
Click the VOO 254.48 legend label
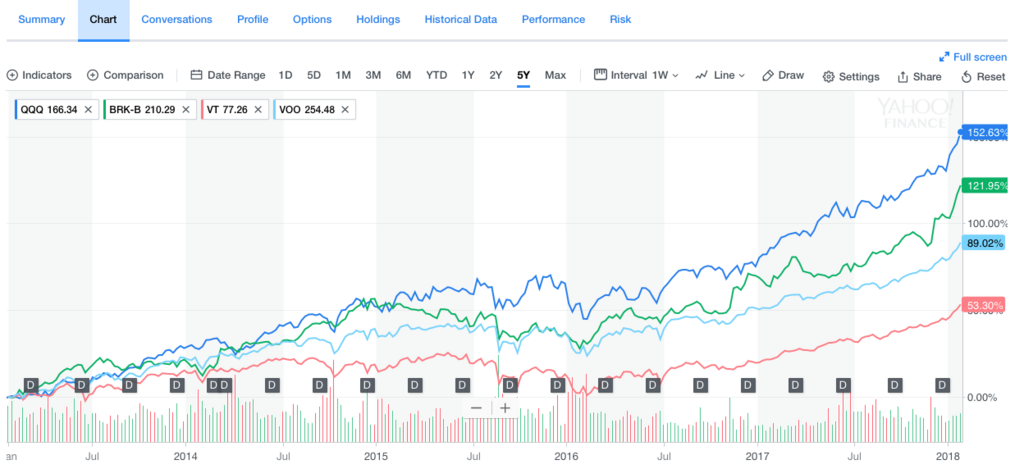coord(307,109)
